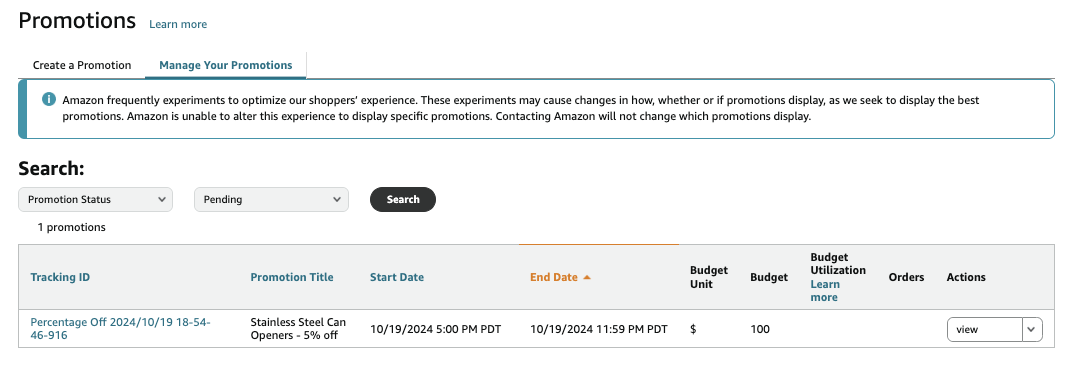Image resolution: width=1070 pixels, height=381 pixels.
Task: Select the Manage Your Promotions tab
Action: coord(226,66)
